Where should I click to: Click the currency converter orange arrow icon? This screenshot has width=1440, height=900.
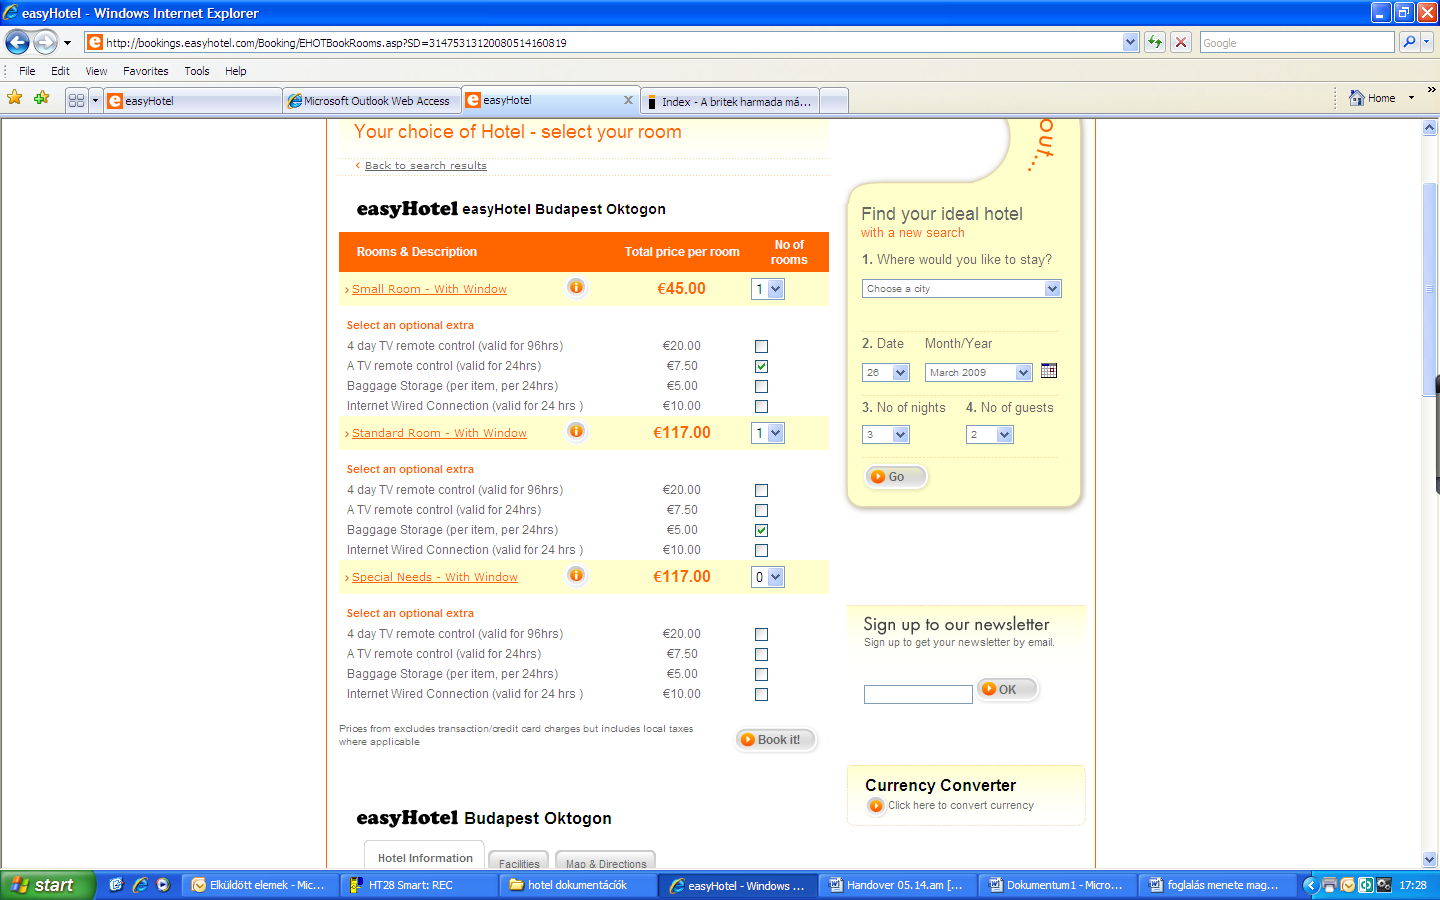tap(876, 806)
